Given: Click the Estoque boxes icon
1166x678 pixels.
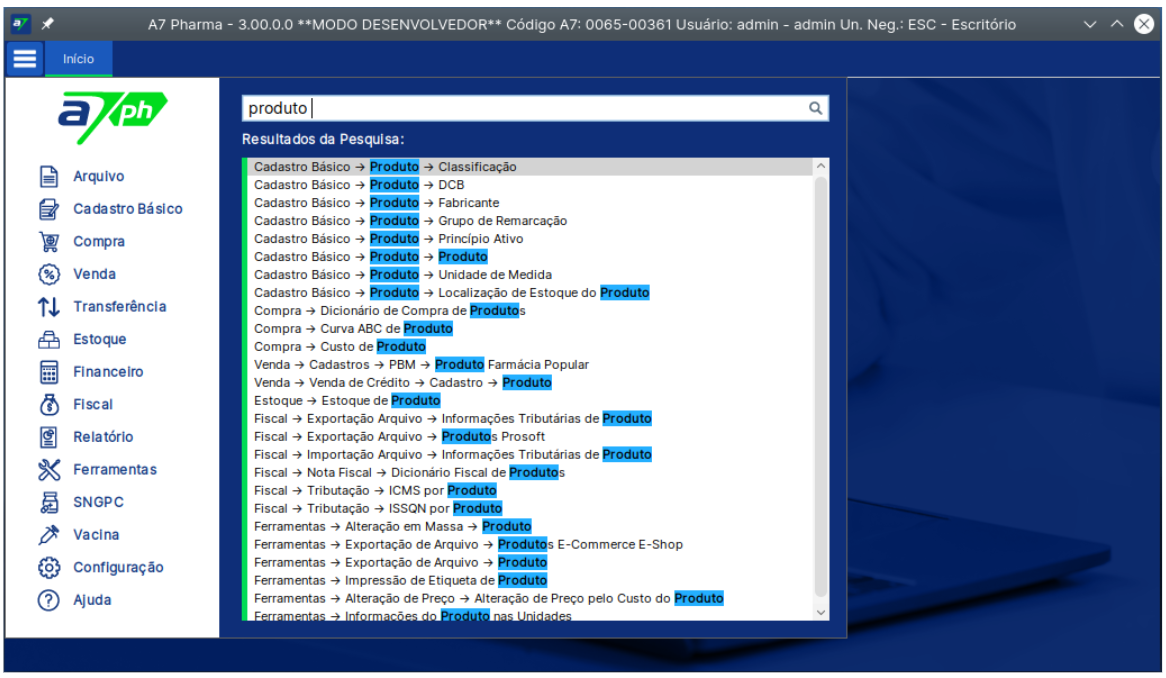Looking at the screenshot, I should coord(49,339).
